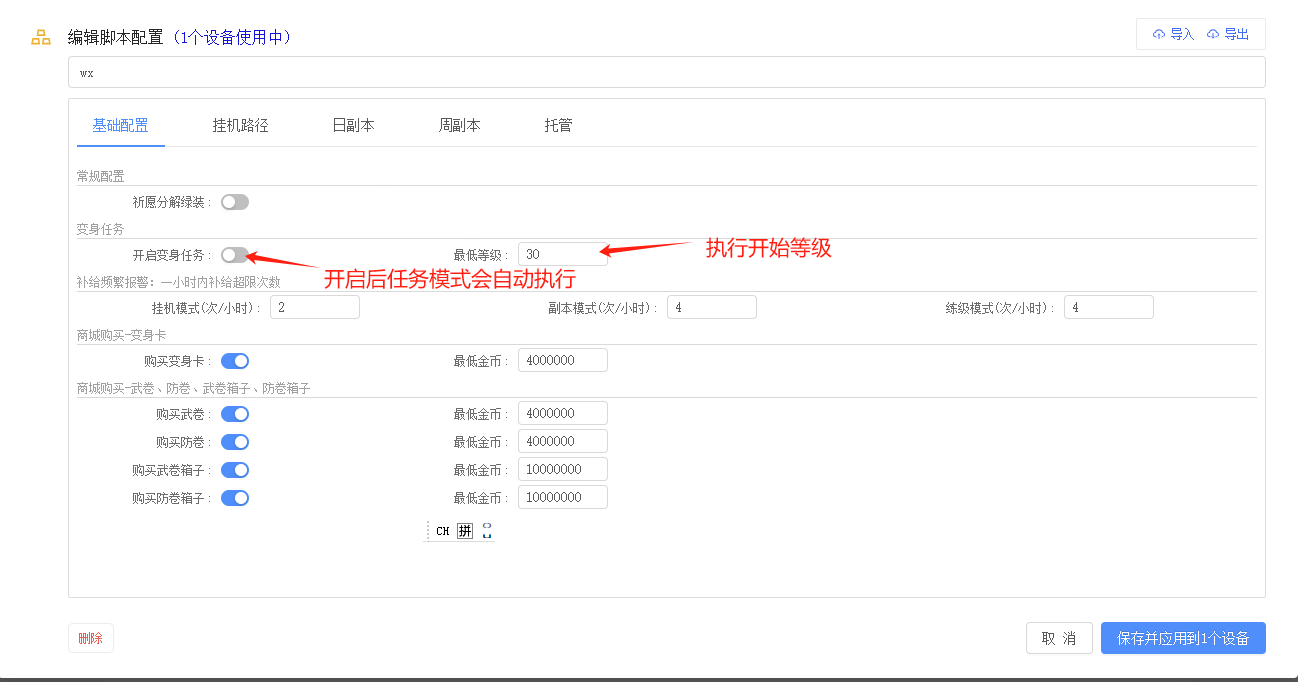The height and width of the screenshot is (682, 1298).
Task: Click the 拼 input method icon
Action: click(x=465, y=531)
